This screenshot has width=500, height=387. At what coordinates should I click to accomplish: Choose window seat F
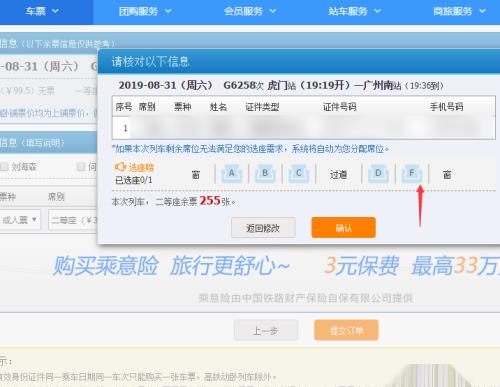[x=412, y=174]
